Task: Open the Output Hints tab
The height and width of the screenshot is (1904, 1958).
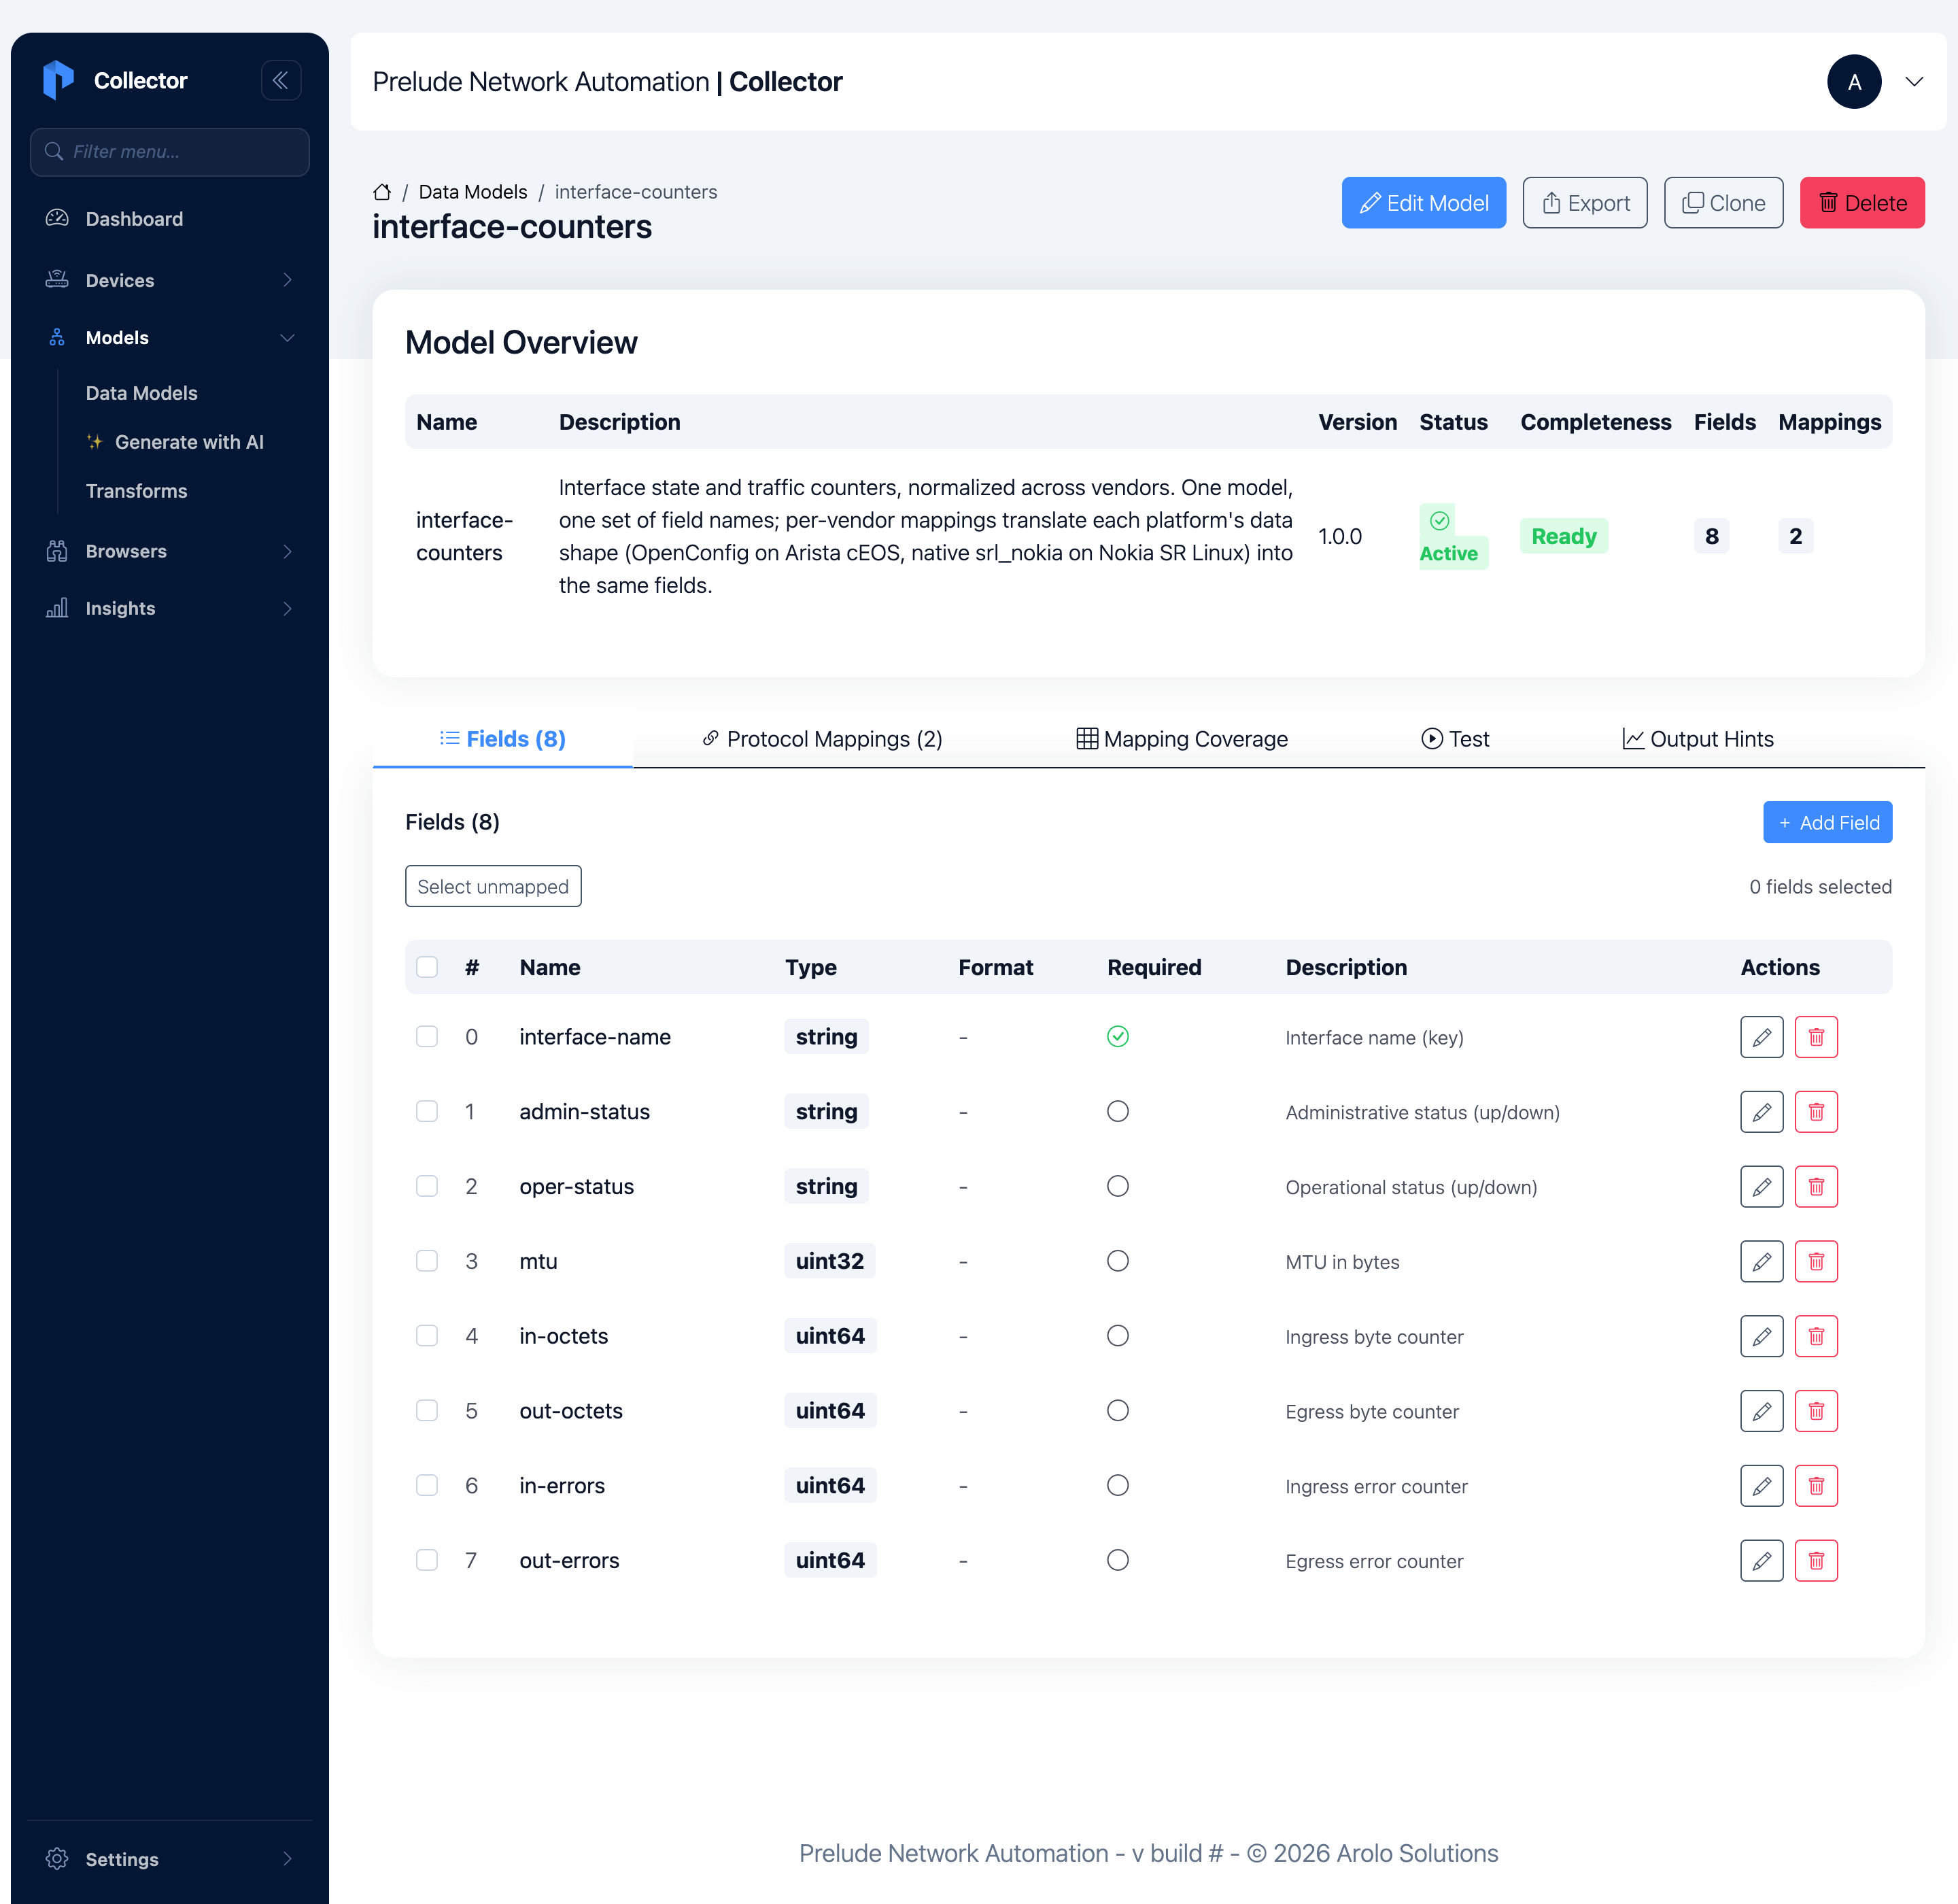Action: pyautogui.click(x=1698, y=739)
